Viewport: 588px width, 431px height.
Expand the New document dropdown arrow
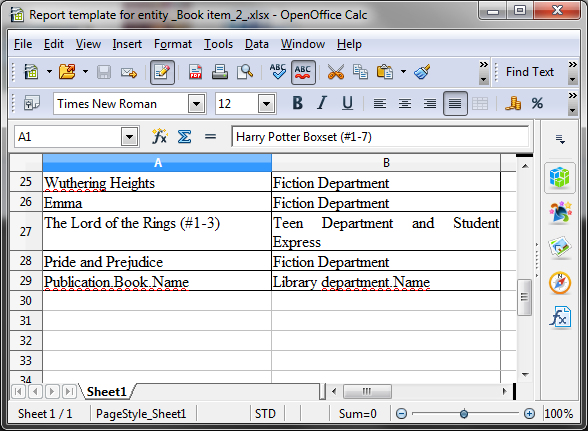point(49,71)
